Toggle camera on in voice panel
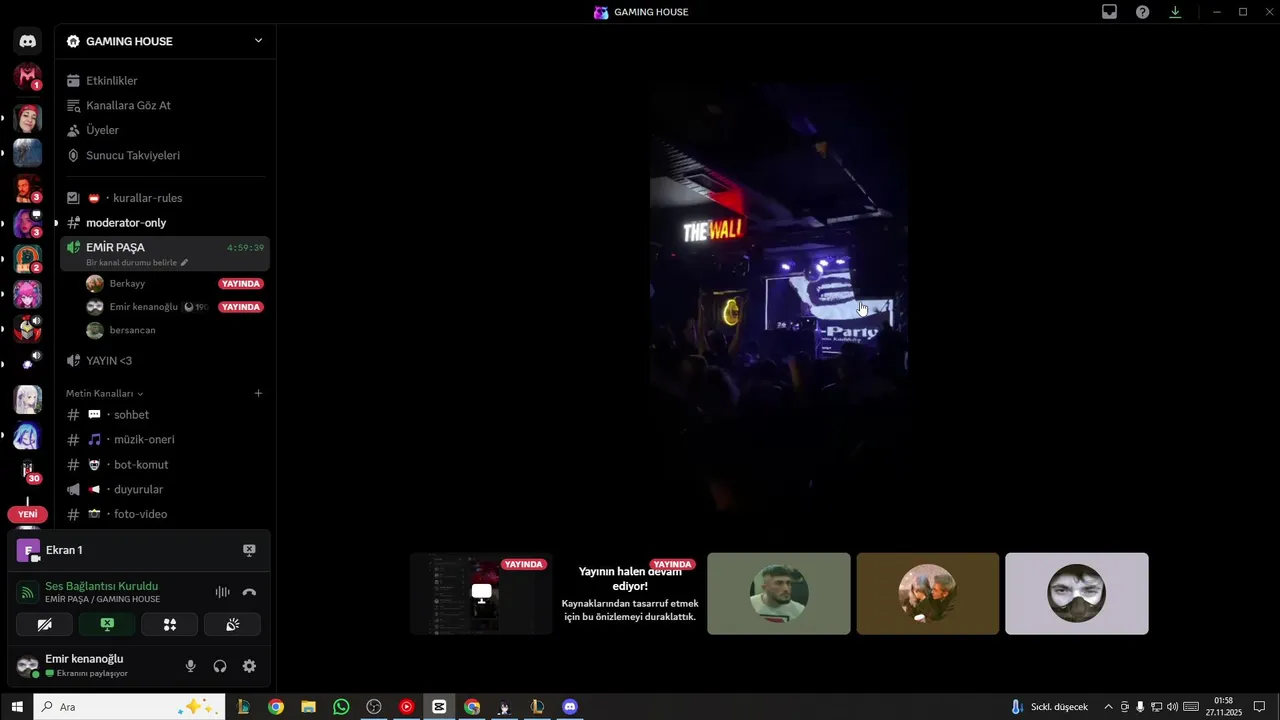The image size is (1280, 720). click(44, 624)
